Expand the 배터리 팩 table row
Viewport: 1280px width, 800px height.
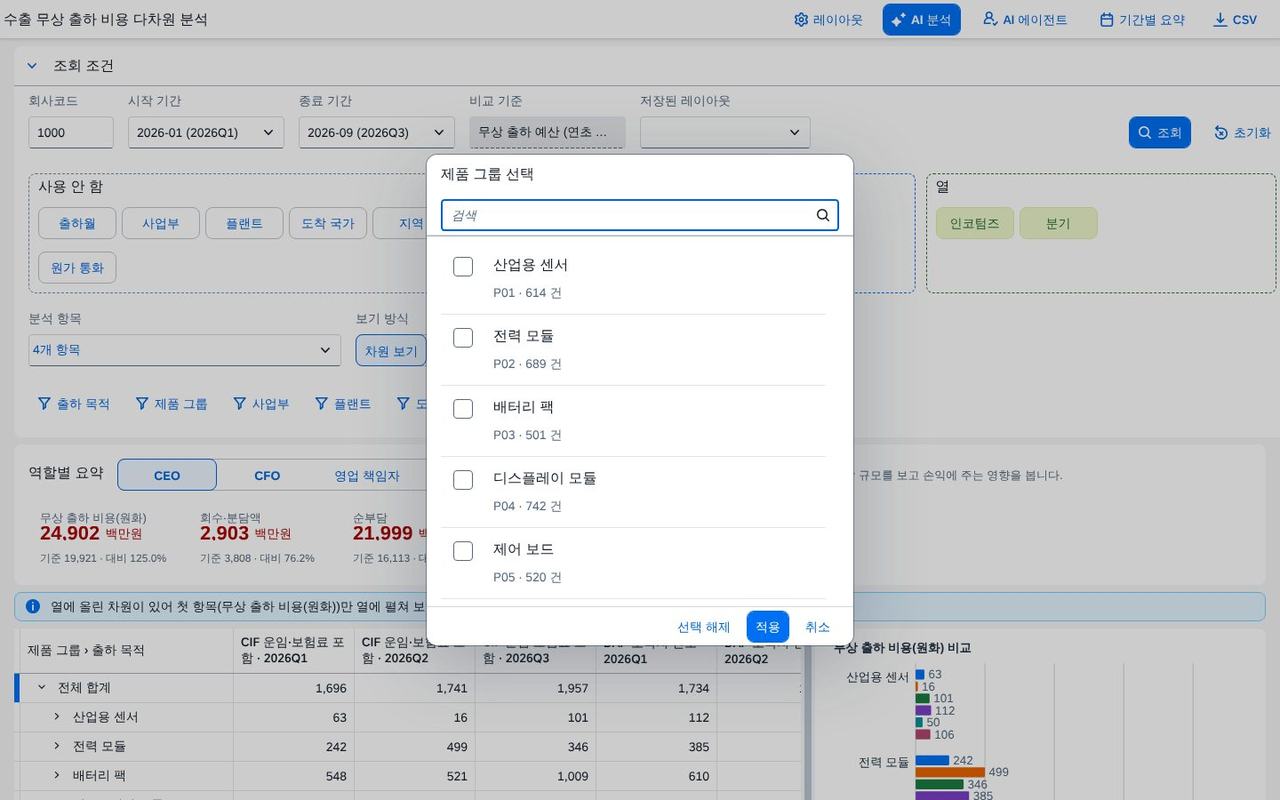pyautogui.click(x=57, y=775)
